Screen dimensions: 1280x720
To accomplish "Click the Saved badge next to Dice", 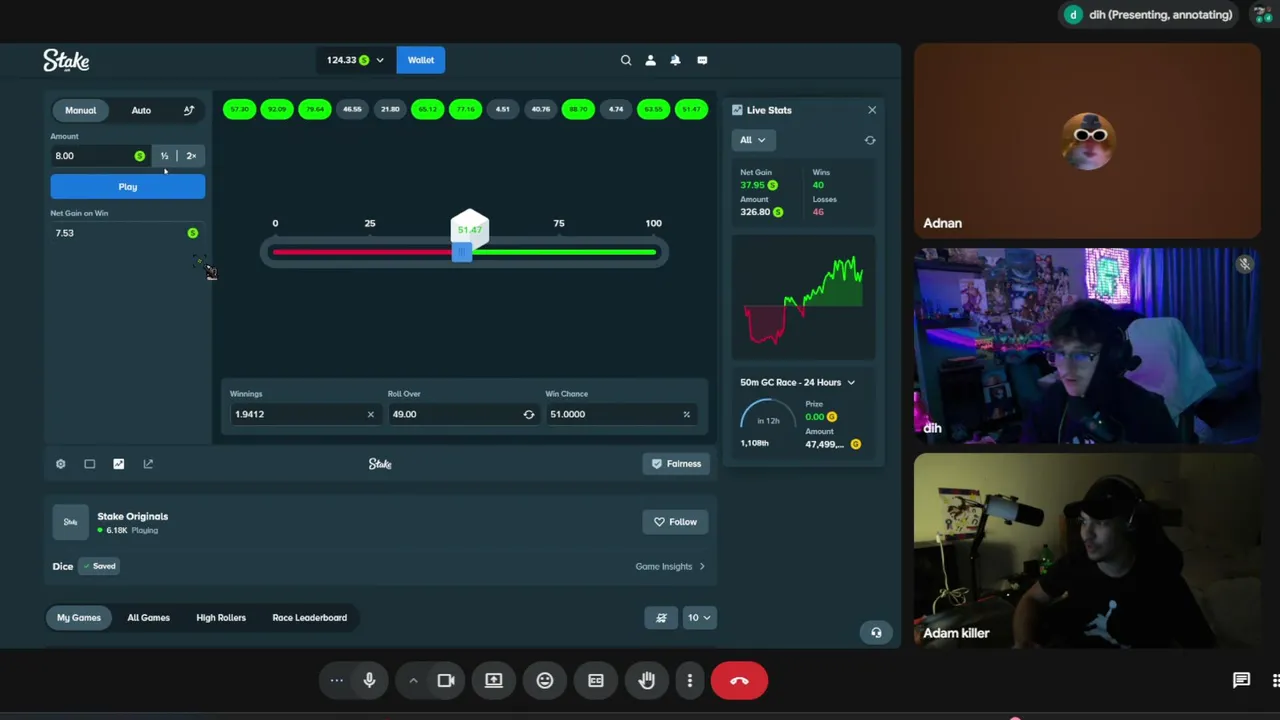I will point(99,566).
